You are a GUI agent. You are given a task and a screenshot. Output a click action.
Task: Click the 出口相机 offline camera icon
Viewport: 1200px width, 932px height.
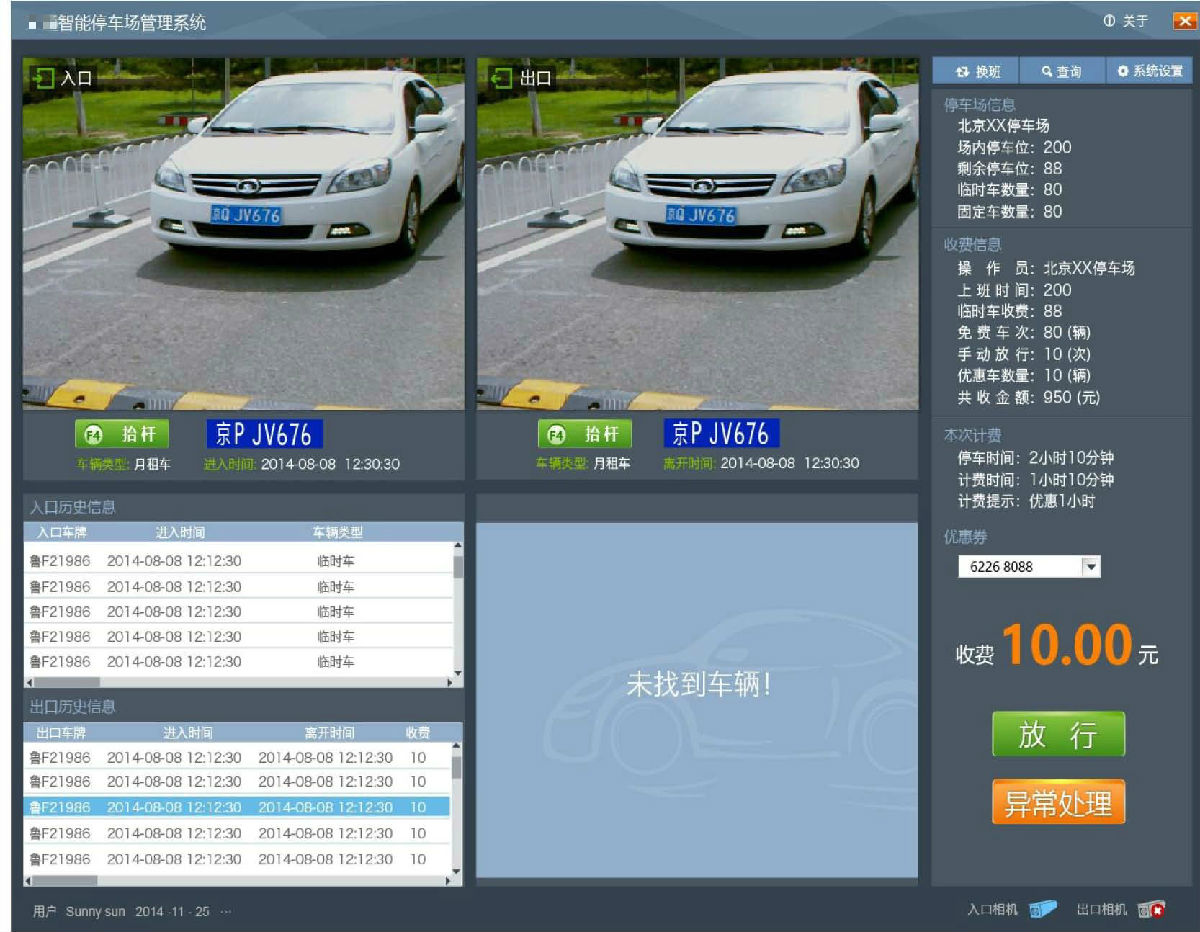(x=1150, y=910)
